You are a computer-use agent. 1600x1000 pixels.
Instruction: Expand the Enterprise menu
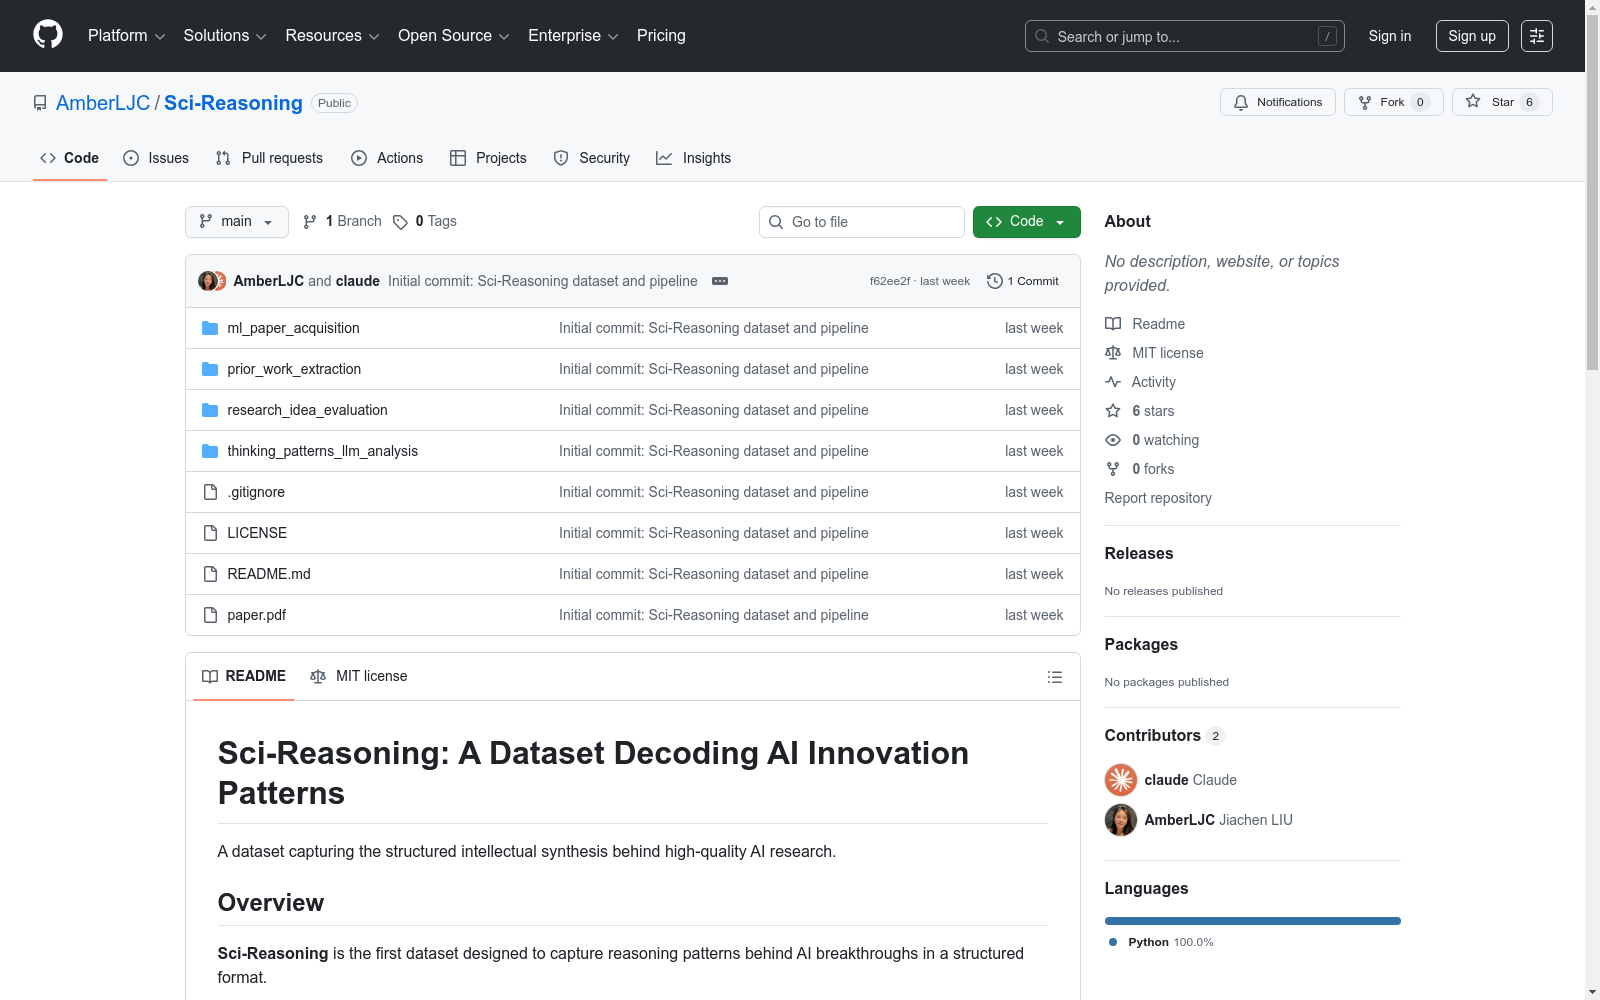(573, 36)
